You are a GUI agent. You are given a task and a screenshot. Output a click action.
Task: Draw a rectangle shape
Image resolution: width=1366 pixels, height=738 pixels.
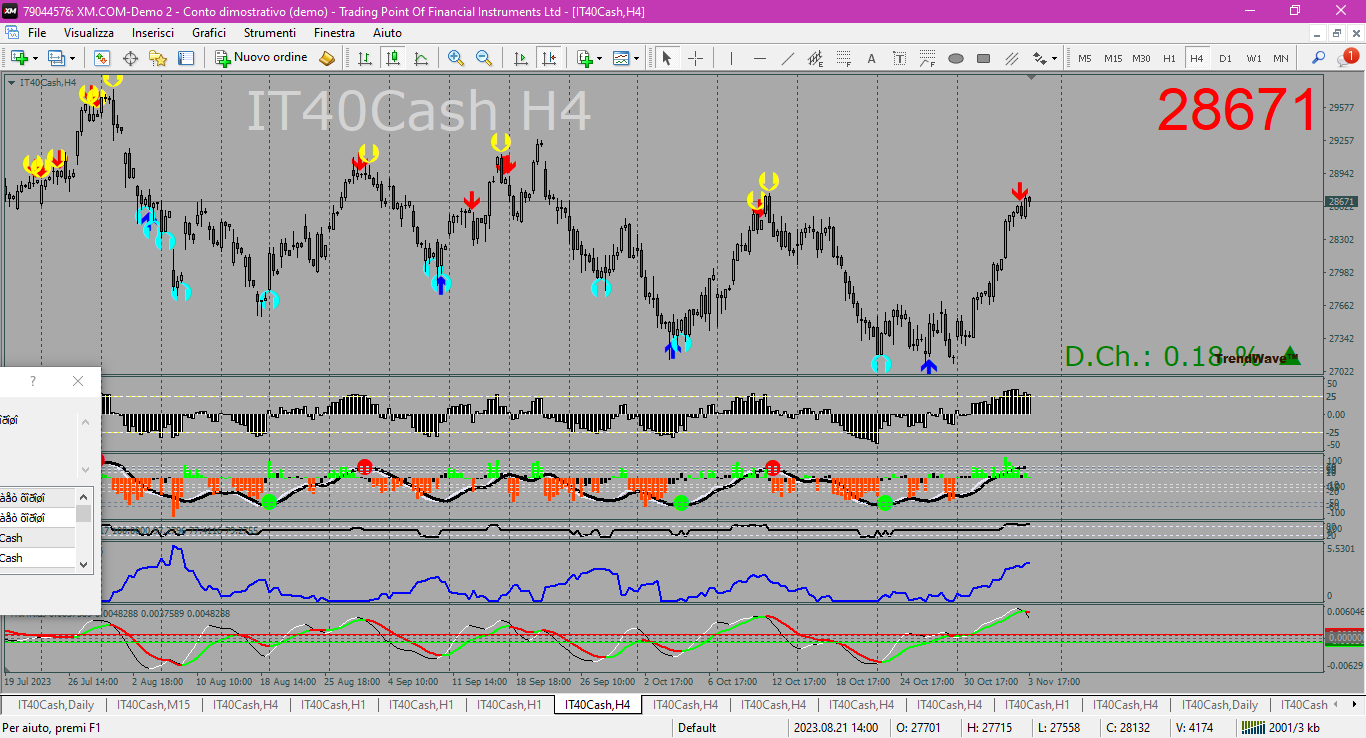[984, 58]
